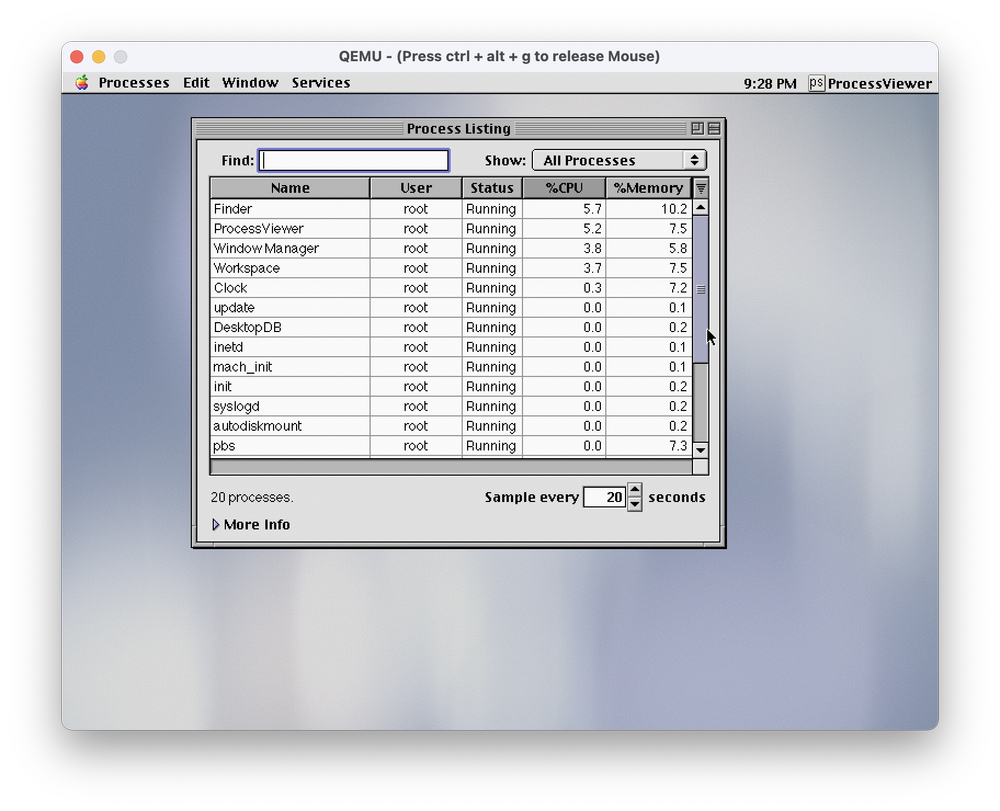Sort by the User column header
The height and width of the screenshot is (811, 1000).
pos(416,188)
